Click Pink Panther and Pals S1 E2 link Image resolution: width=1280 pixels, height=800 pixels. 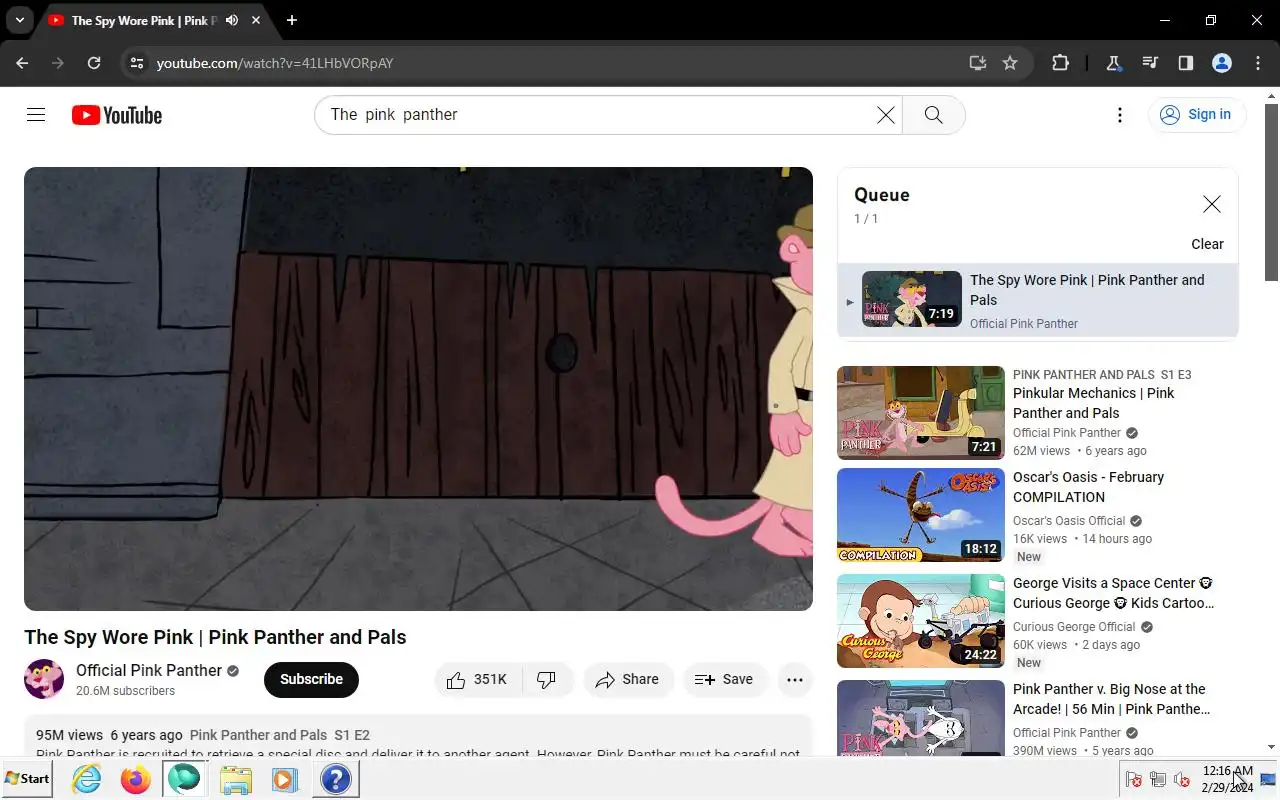pos(280,735)
